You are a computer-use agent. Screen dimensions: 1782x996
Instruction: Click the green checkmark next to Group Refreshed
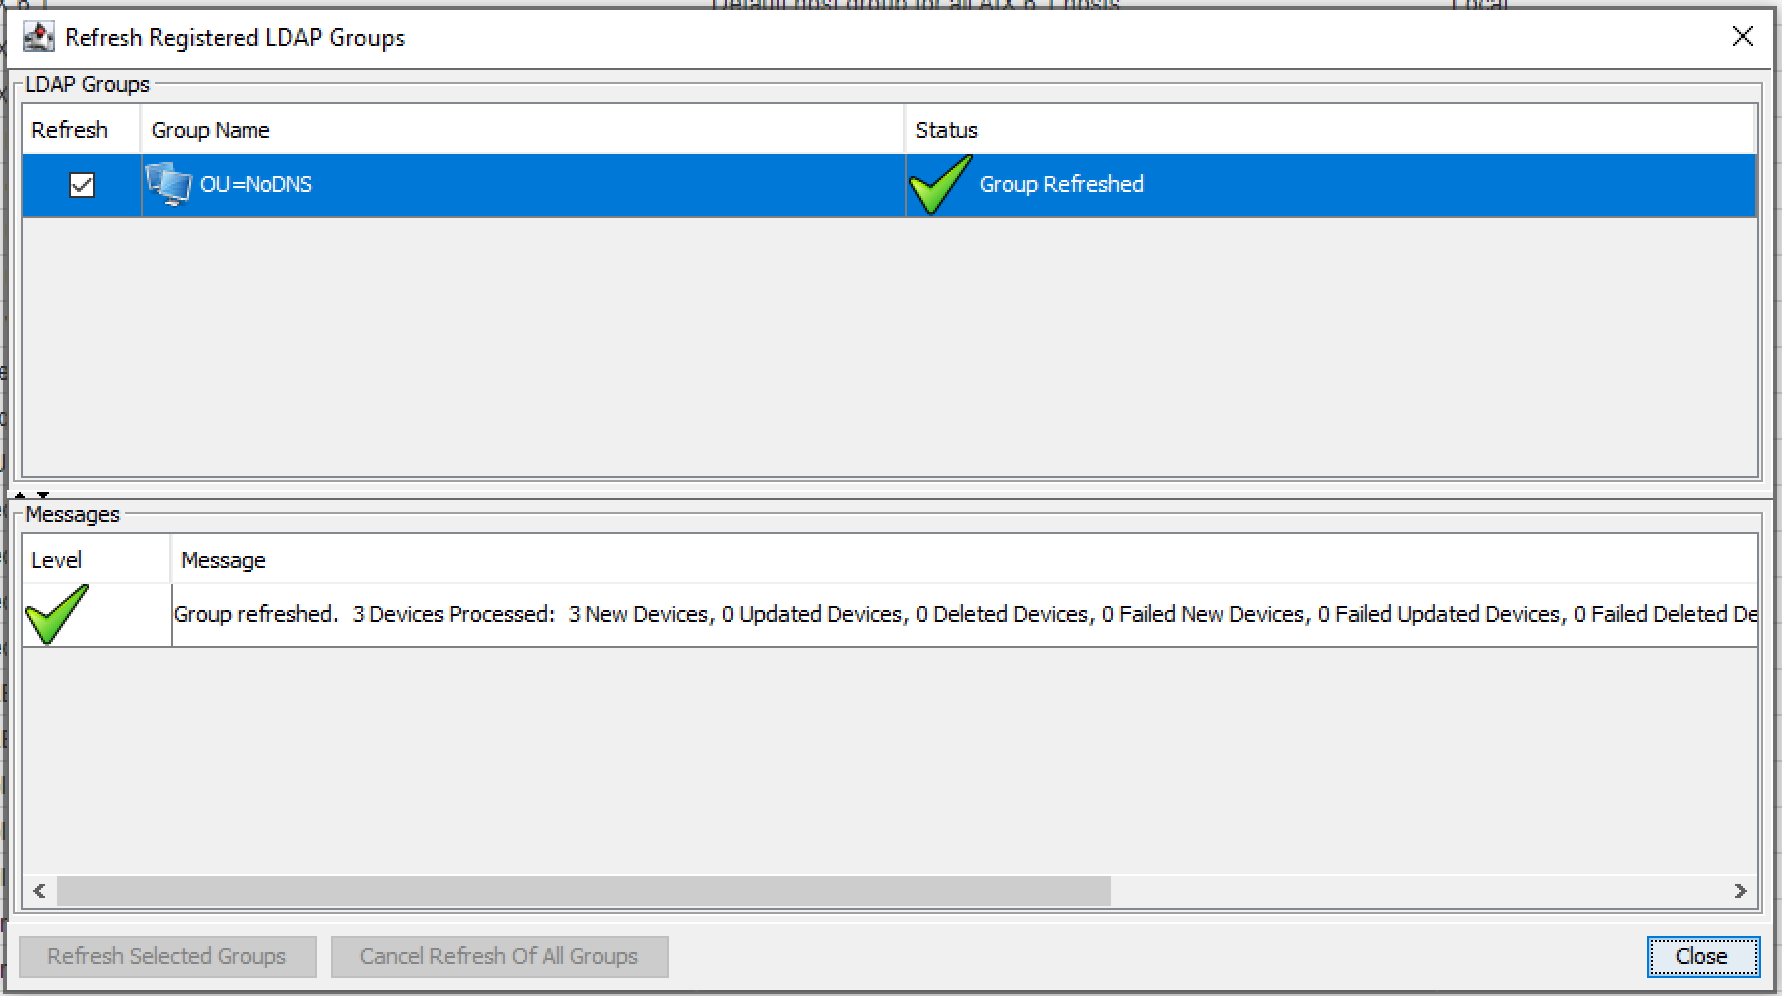tap(940, 184)
